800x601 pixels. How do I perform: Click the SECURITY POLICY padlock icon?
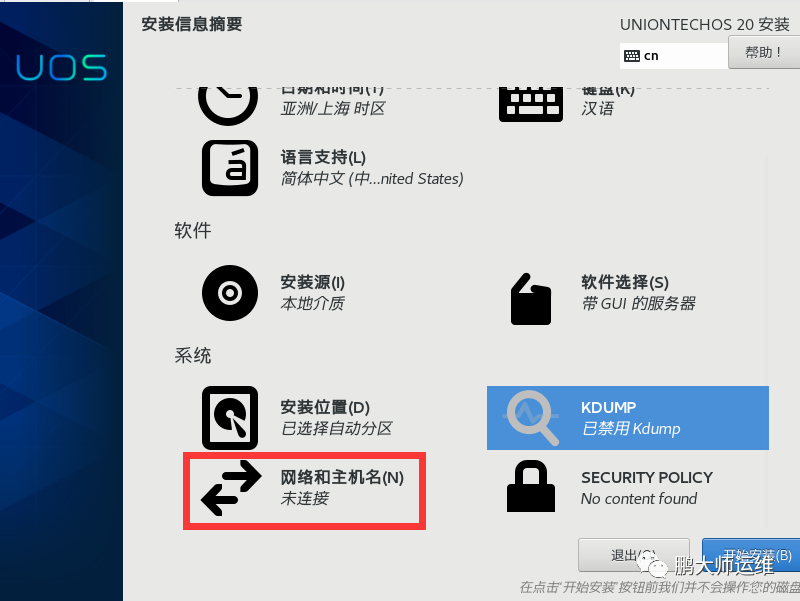tap(531, 486)
